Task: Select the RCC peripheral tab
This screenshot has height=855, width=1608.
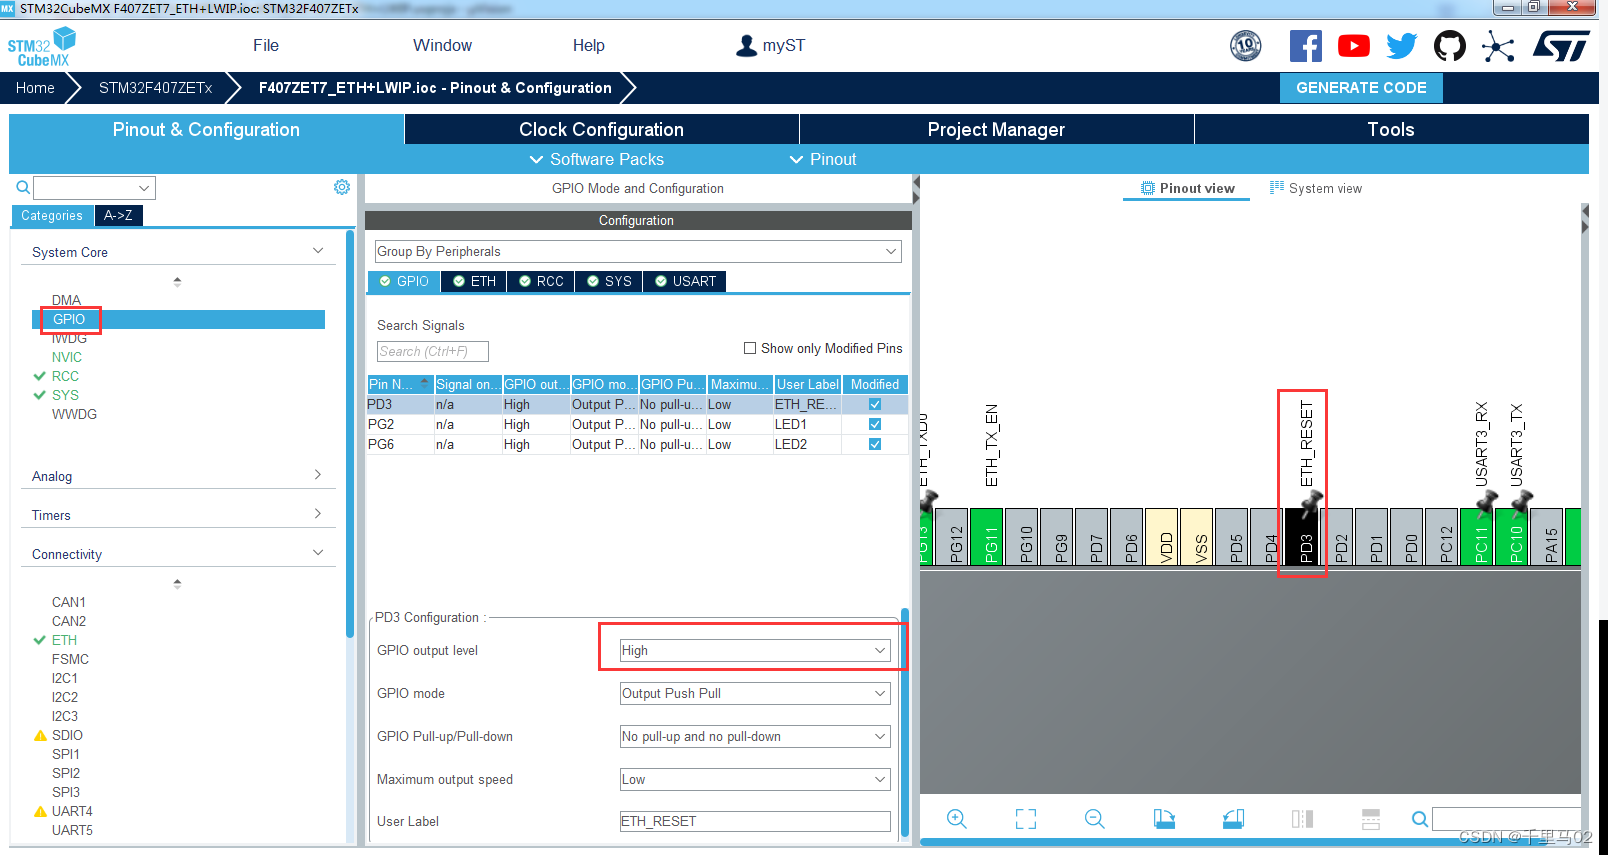Action: [x=540, y=281]
